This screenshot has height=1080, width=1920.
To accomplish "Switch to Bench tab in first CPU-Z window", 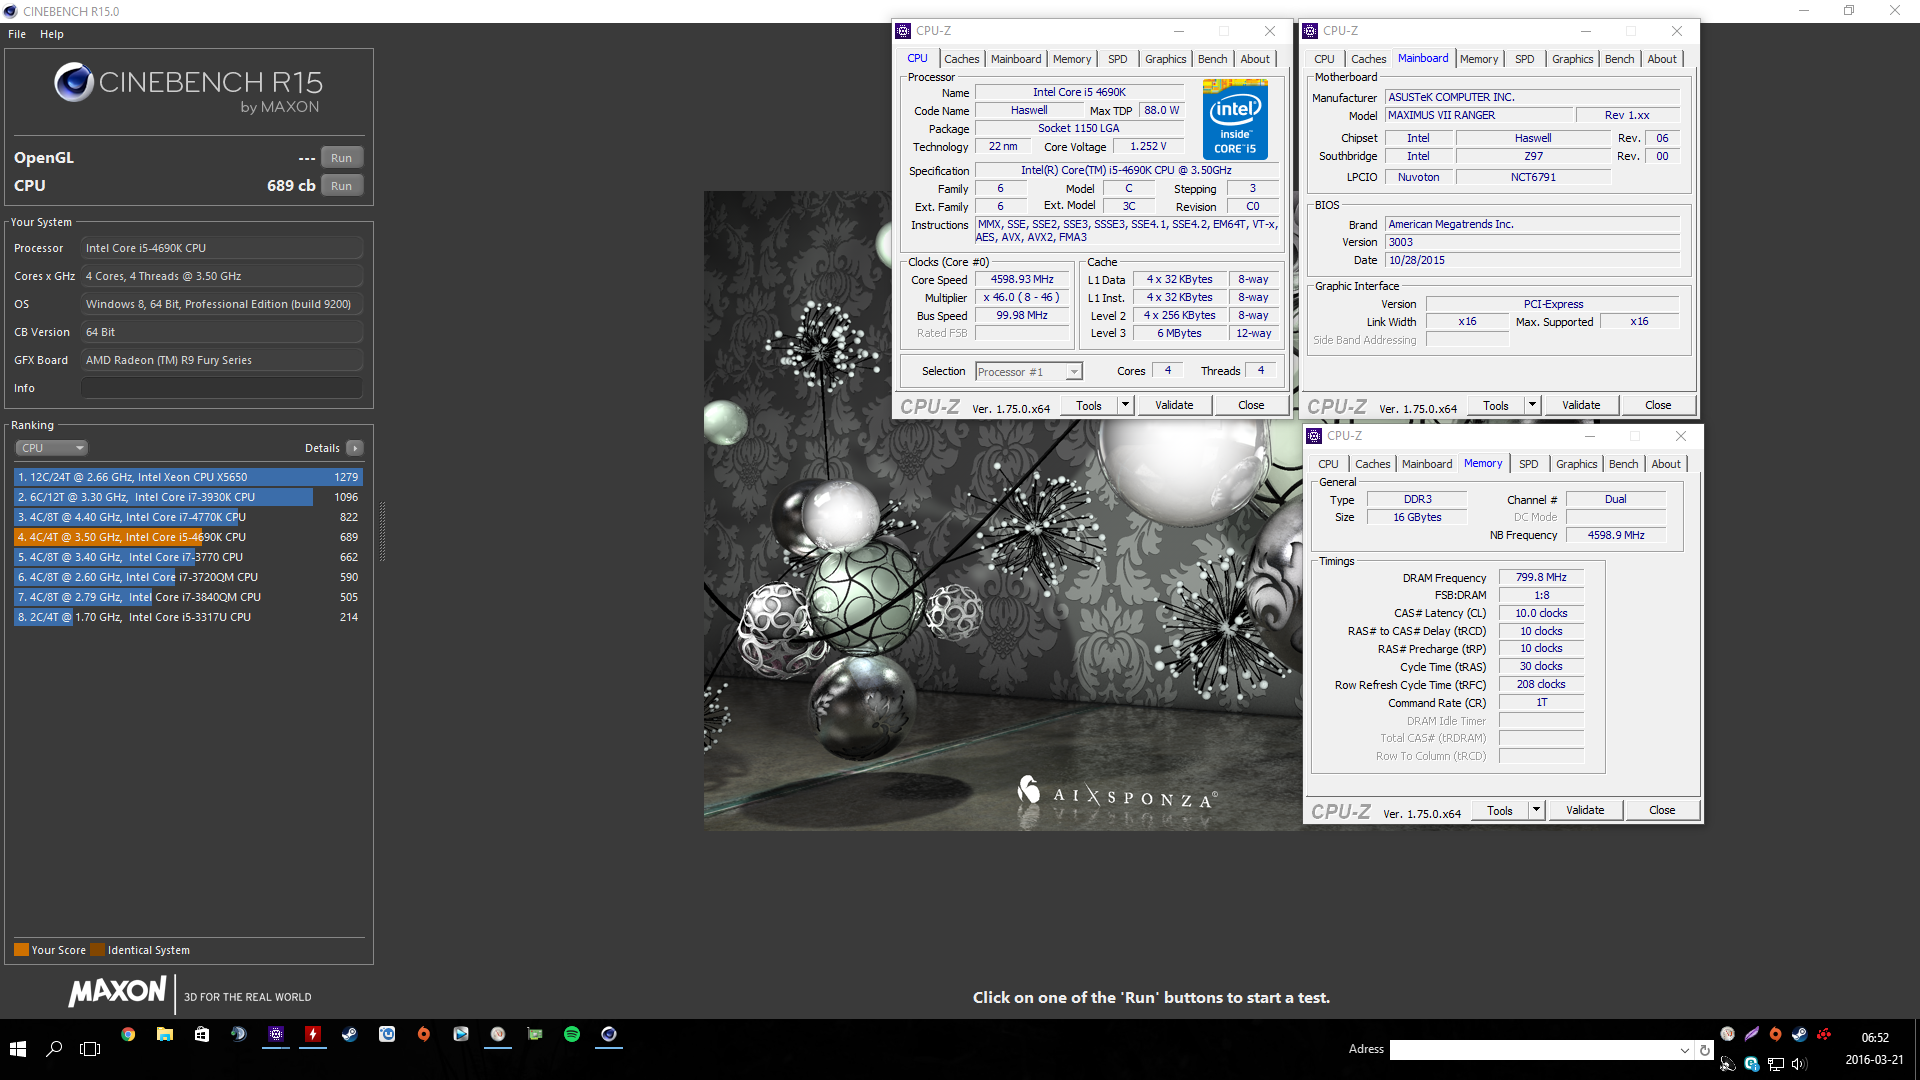I will [x=1212, y=59].
